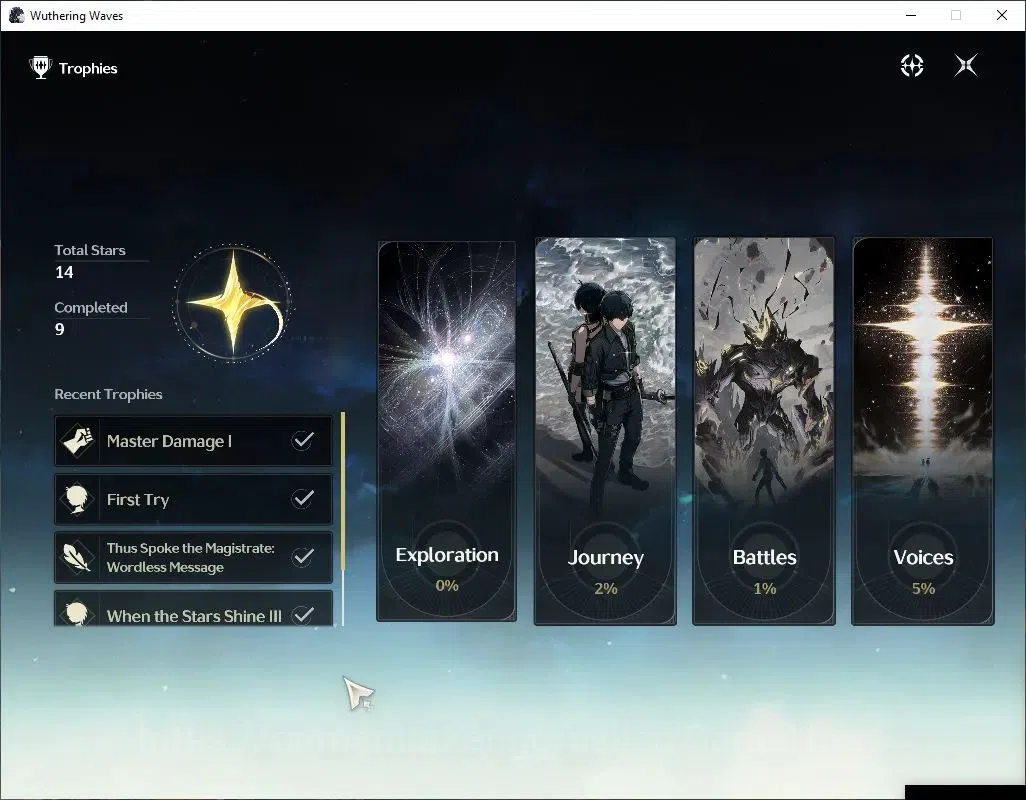
Task: Click the Trophies title text
Action: click(88, 69)
